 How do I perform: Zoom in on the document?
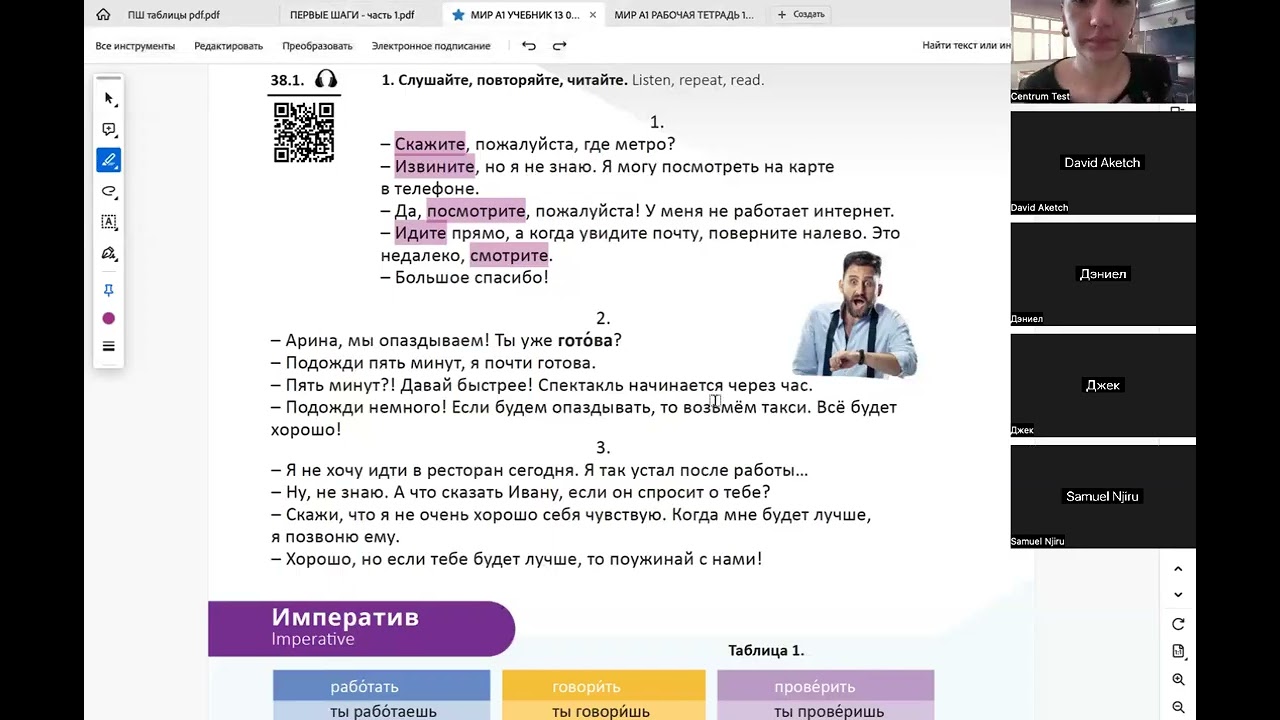click(1178, 679)
